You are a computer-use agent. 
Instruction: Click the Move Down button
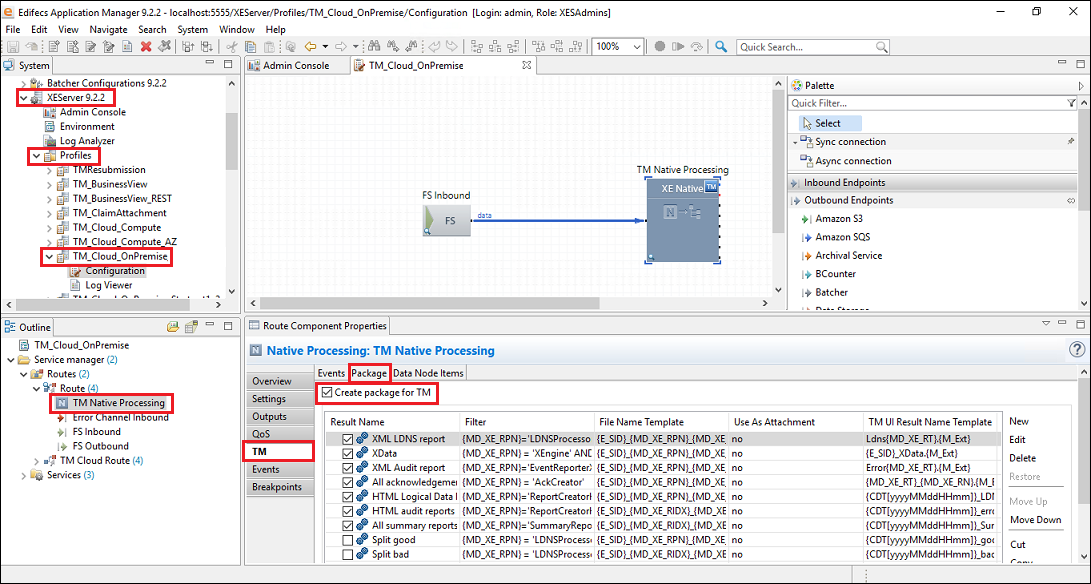[1036, 520]
